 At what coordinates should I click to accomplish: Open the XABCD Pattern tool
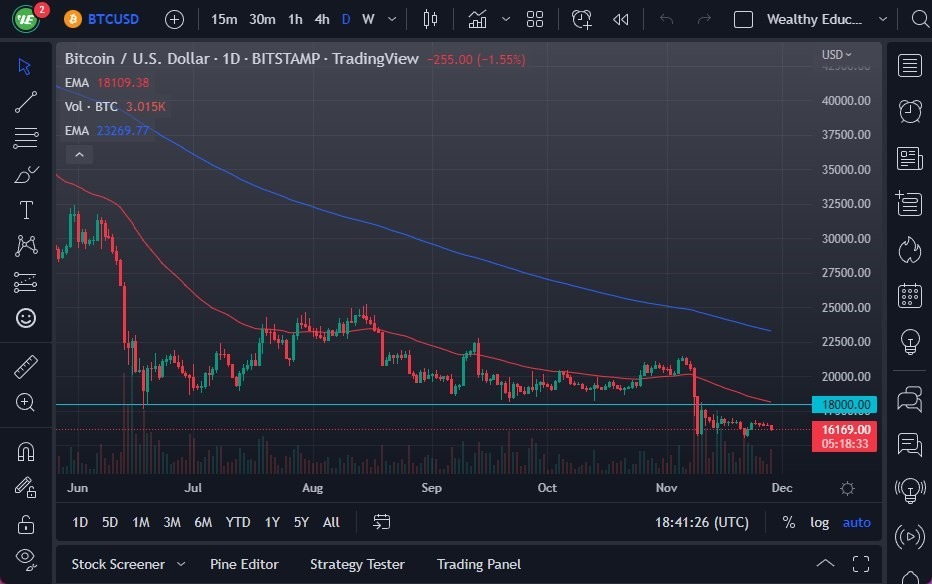[26, 246]
